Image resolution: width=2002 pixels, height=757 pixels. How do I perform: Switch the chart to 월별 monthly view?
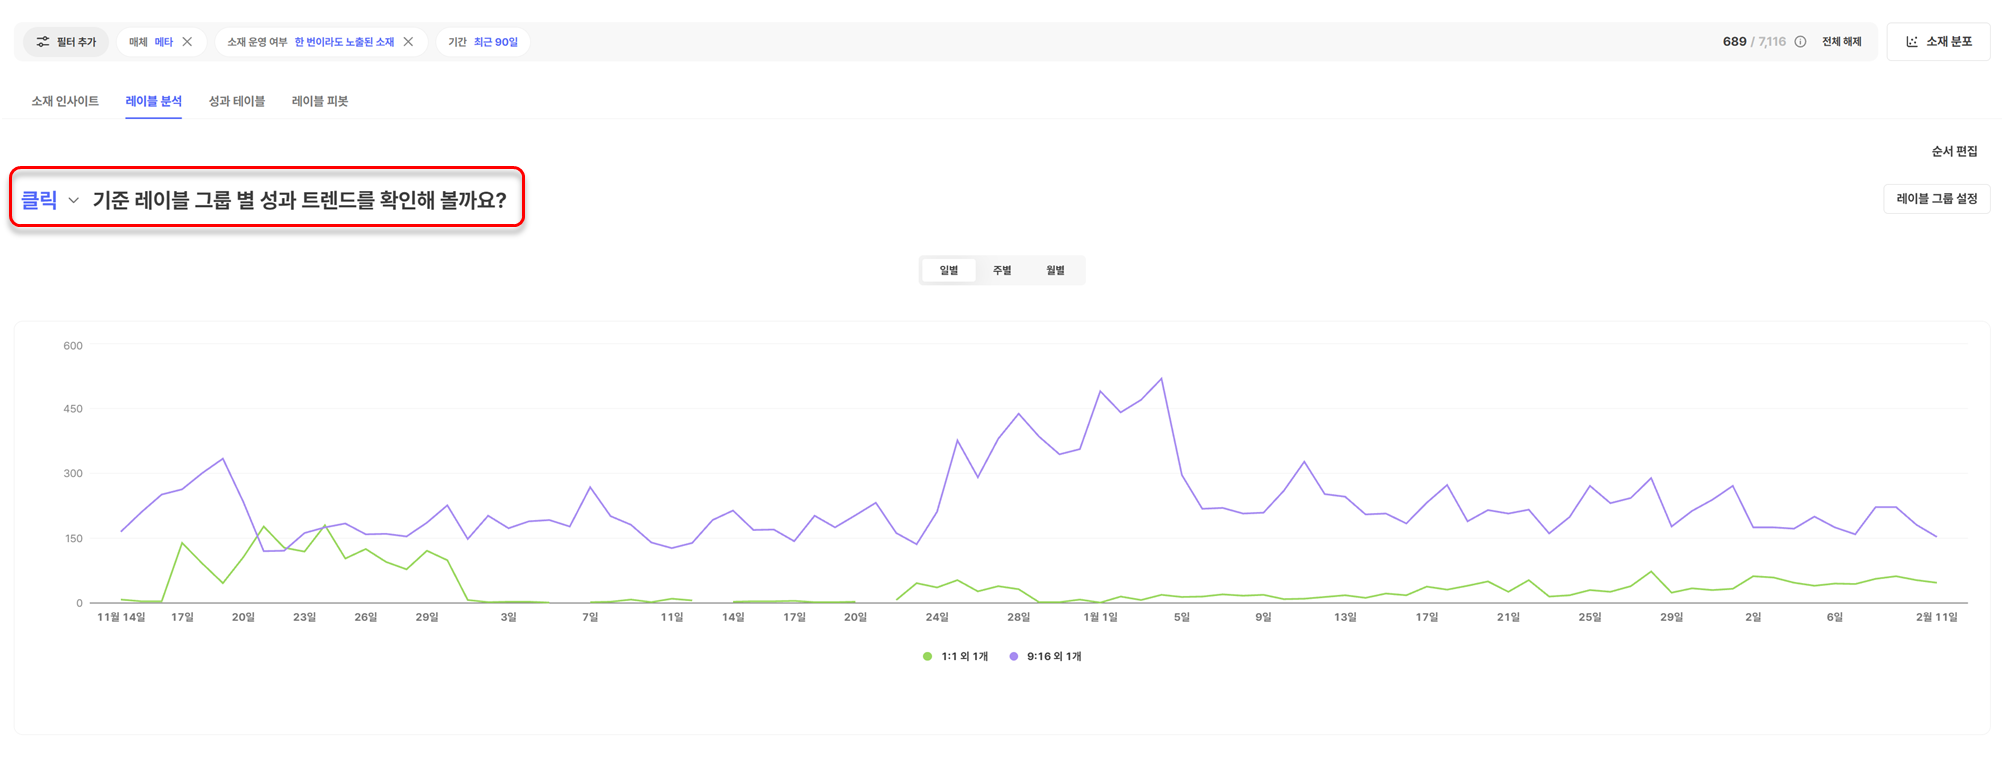1055,271
